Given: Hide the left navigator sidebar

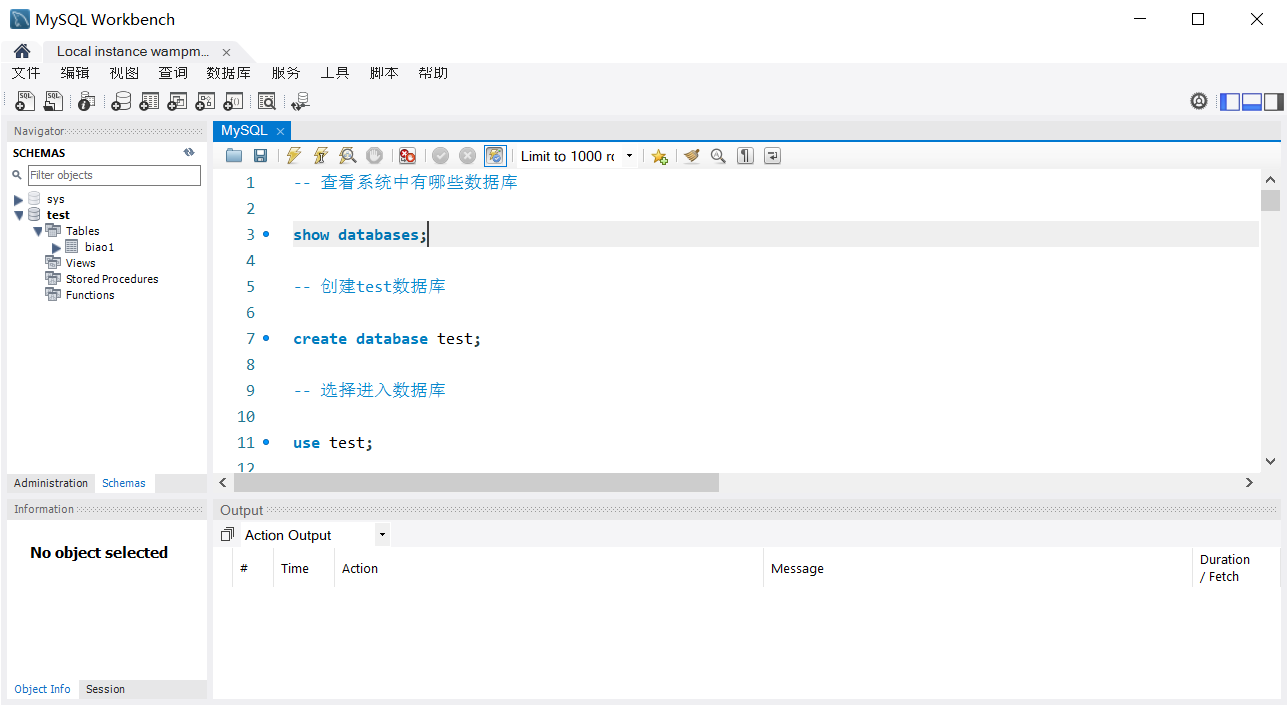Looking at the screenshot, I should 1230,102.
